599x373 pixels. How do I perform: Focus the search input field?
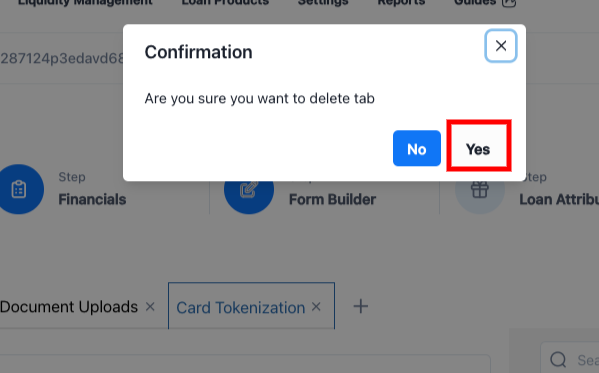[570, 360]
